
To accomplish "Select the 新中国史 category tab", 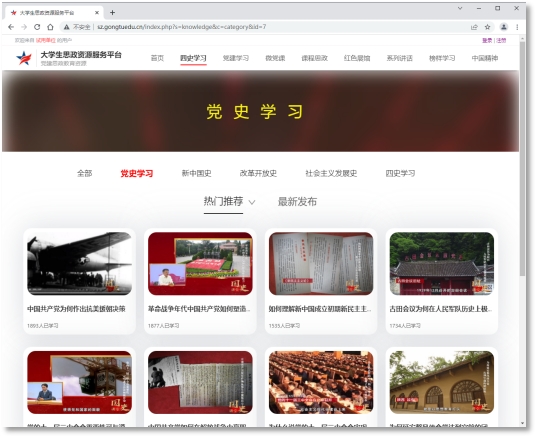I will click(197, 173).
